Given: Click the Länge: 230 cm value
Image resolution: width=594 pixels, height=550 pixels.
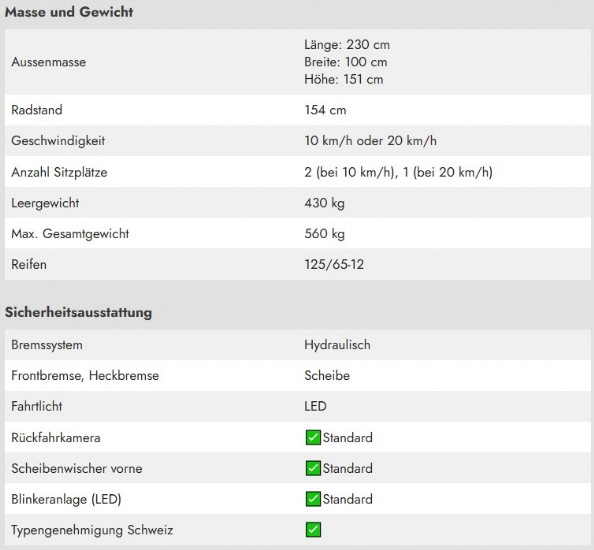Looking at the screenshot, I should pos(347,45).
